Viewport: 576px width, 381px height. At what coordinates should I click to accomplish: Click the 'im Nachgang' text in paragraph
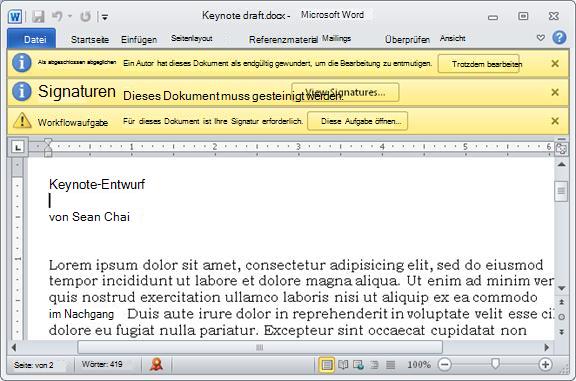tap(81, 314)
